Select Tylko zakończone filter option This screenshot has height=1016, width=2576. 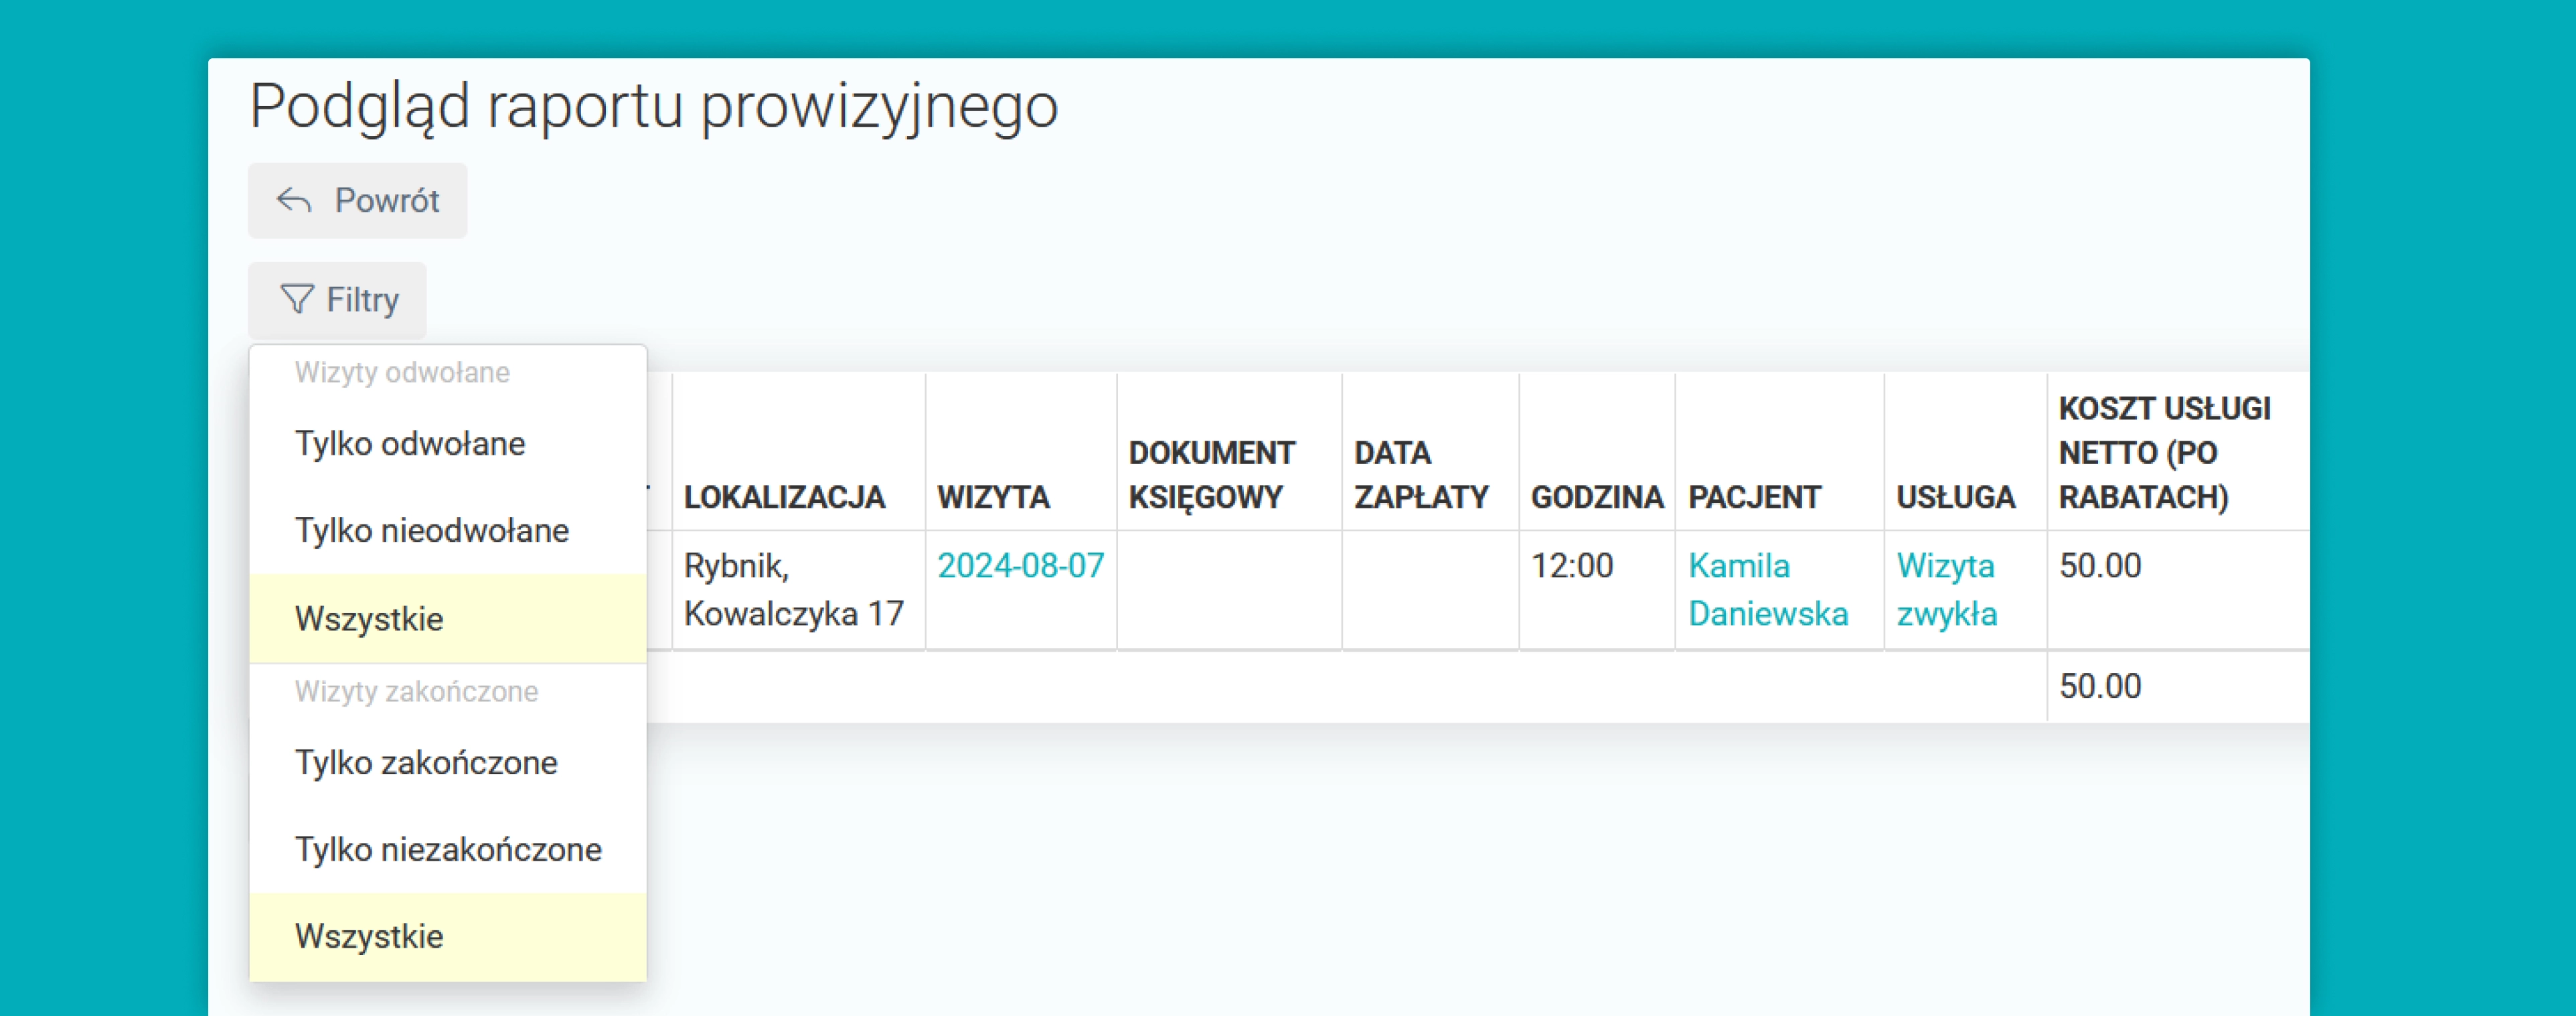(448, 762)
